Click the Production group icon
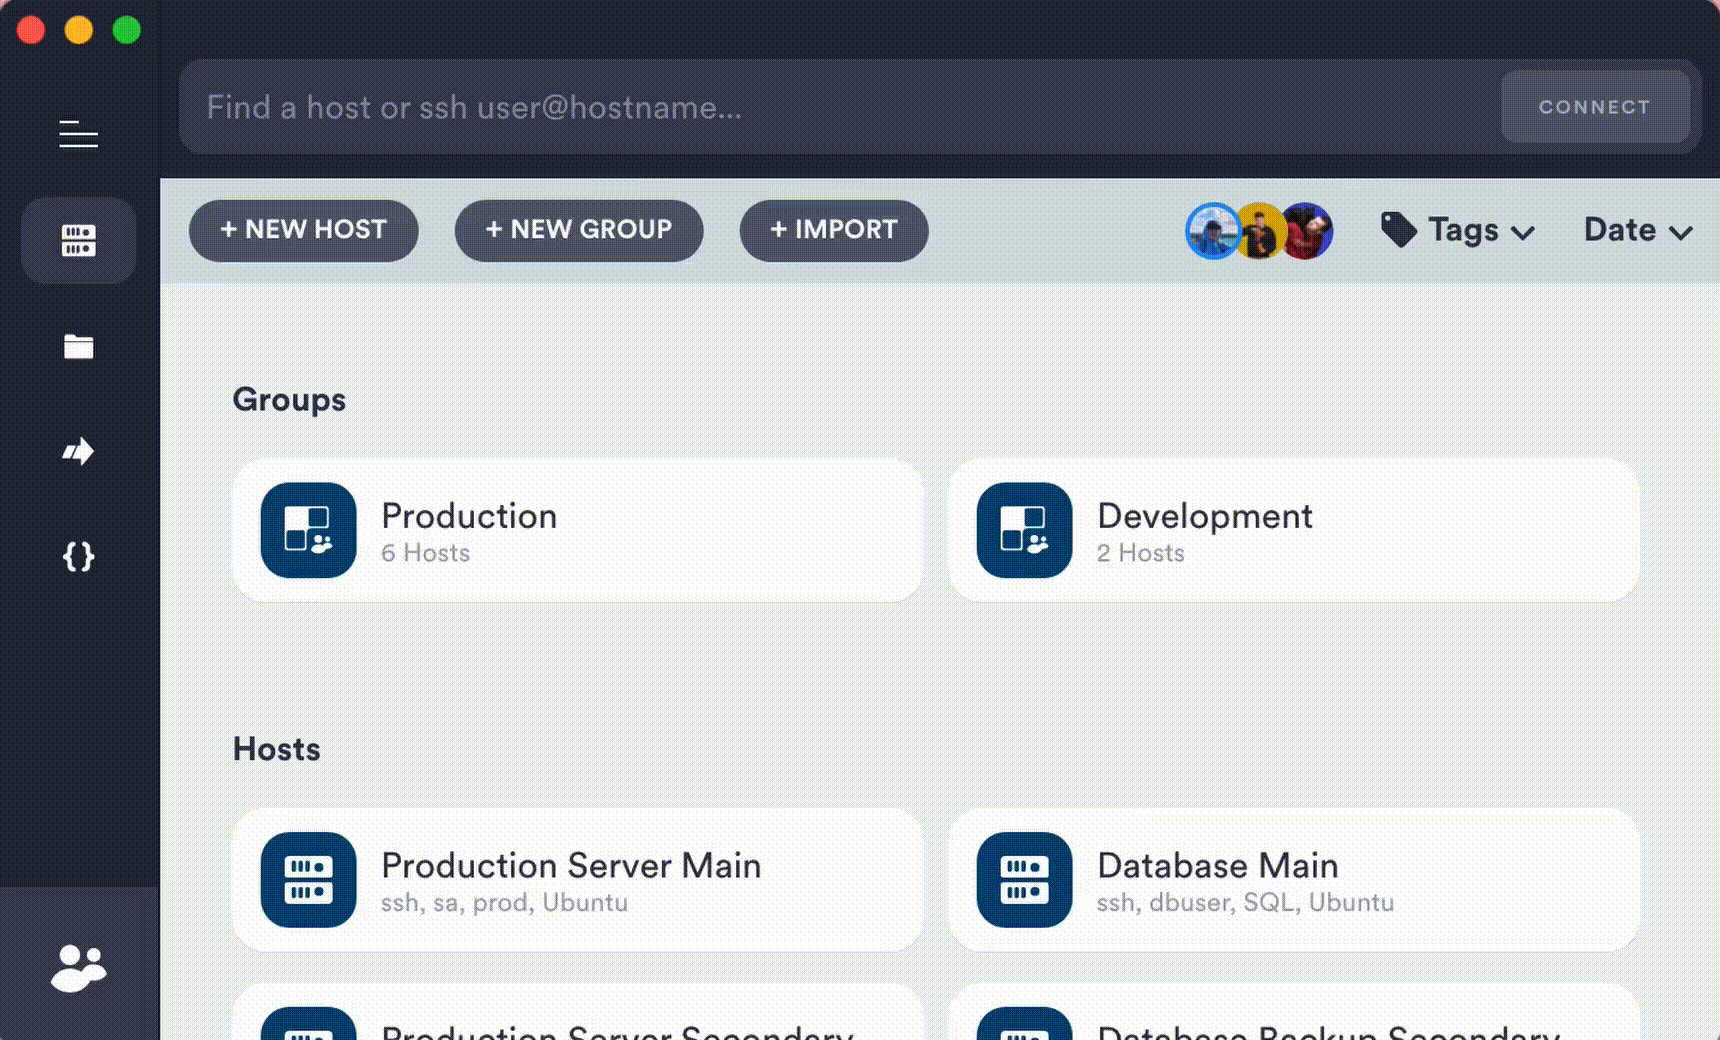 308,530
